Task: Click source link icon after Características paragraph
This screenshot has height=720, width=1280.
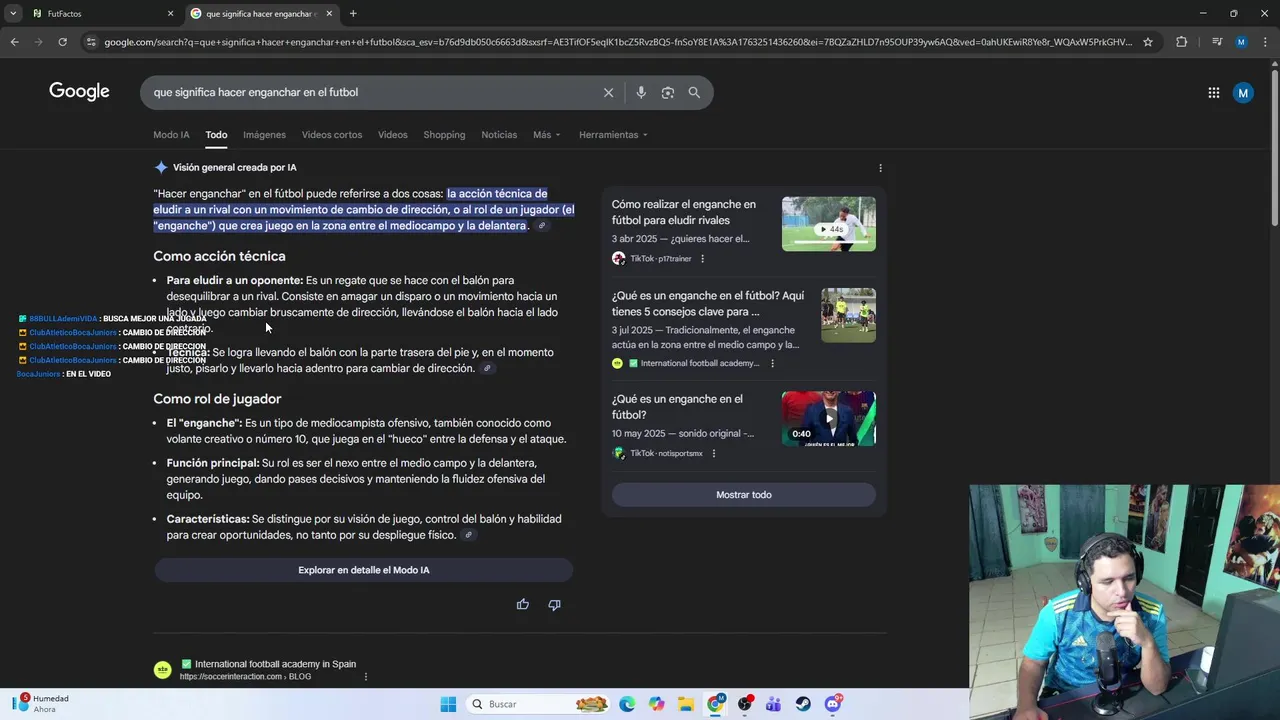Action: (x=468, y=535)
